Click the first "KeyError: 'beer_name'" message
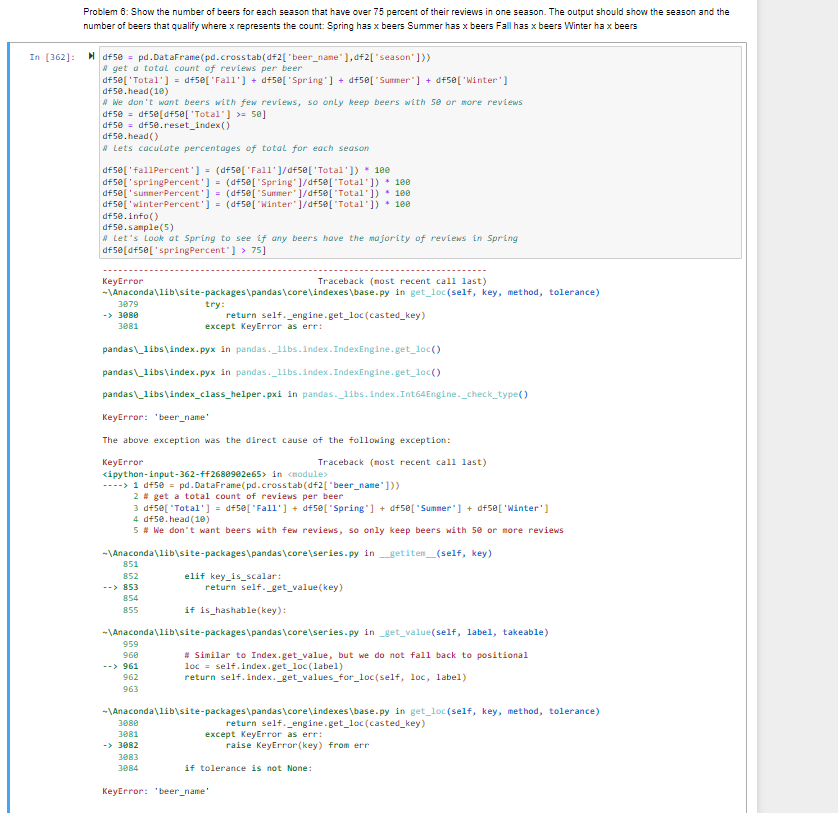The image size is (838, 813). tap(156, 417)
